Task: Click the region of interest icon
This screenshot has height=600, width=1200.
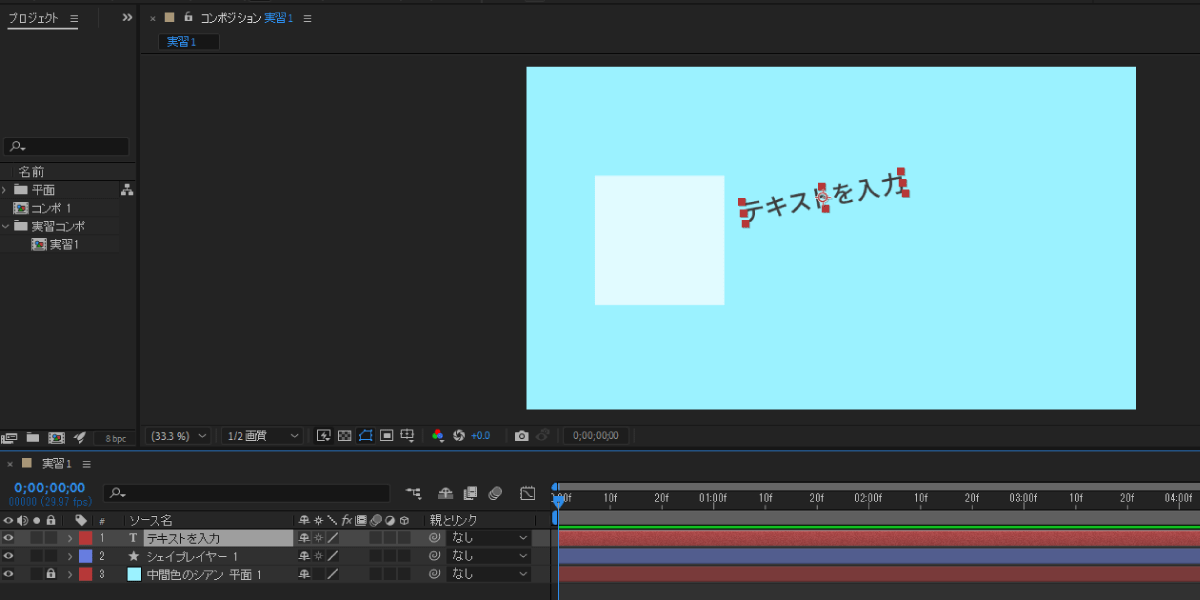Action: [386, 436]
